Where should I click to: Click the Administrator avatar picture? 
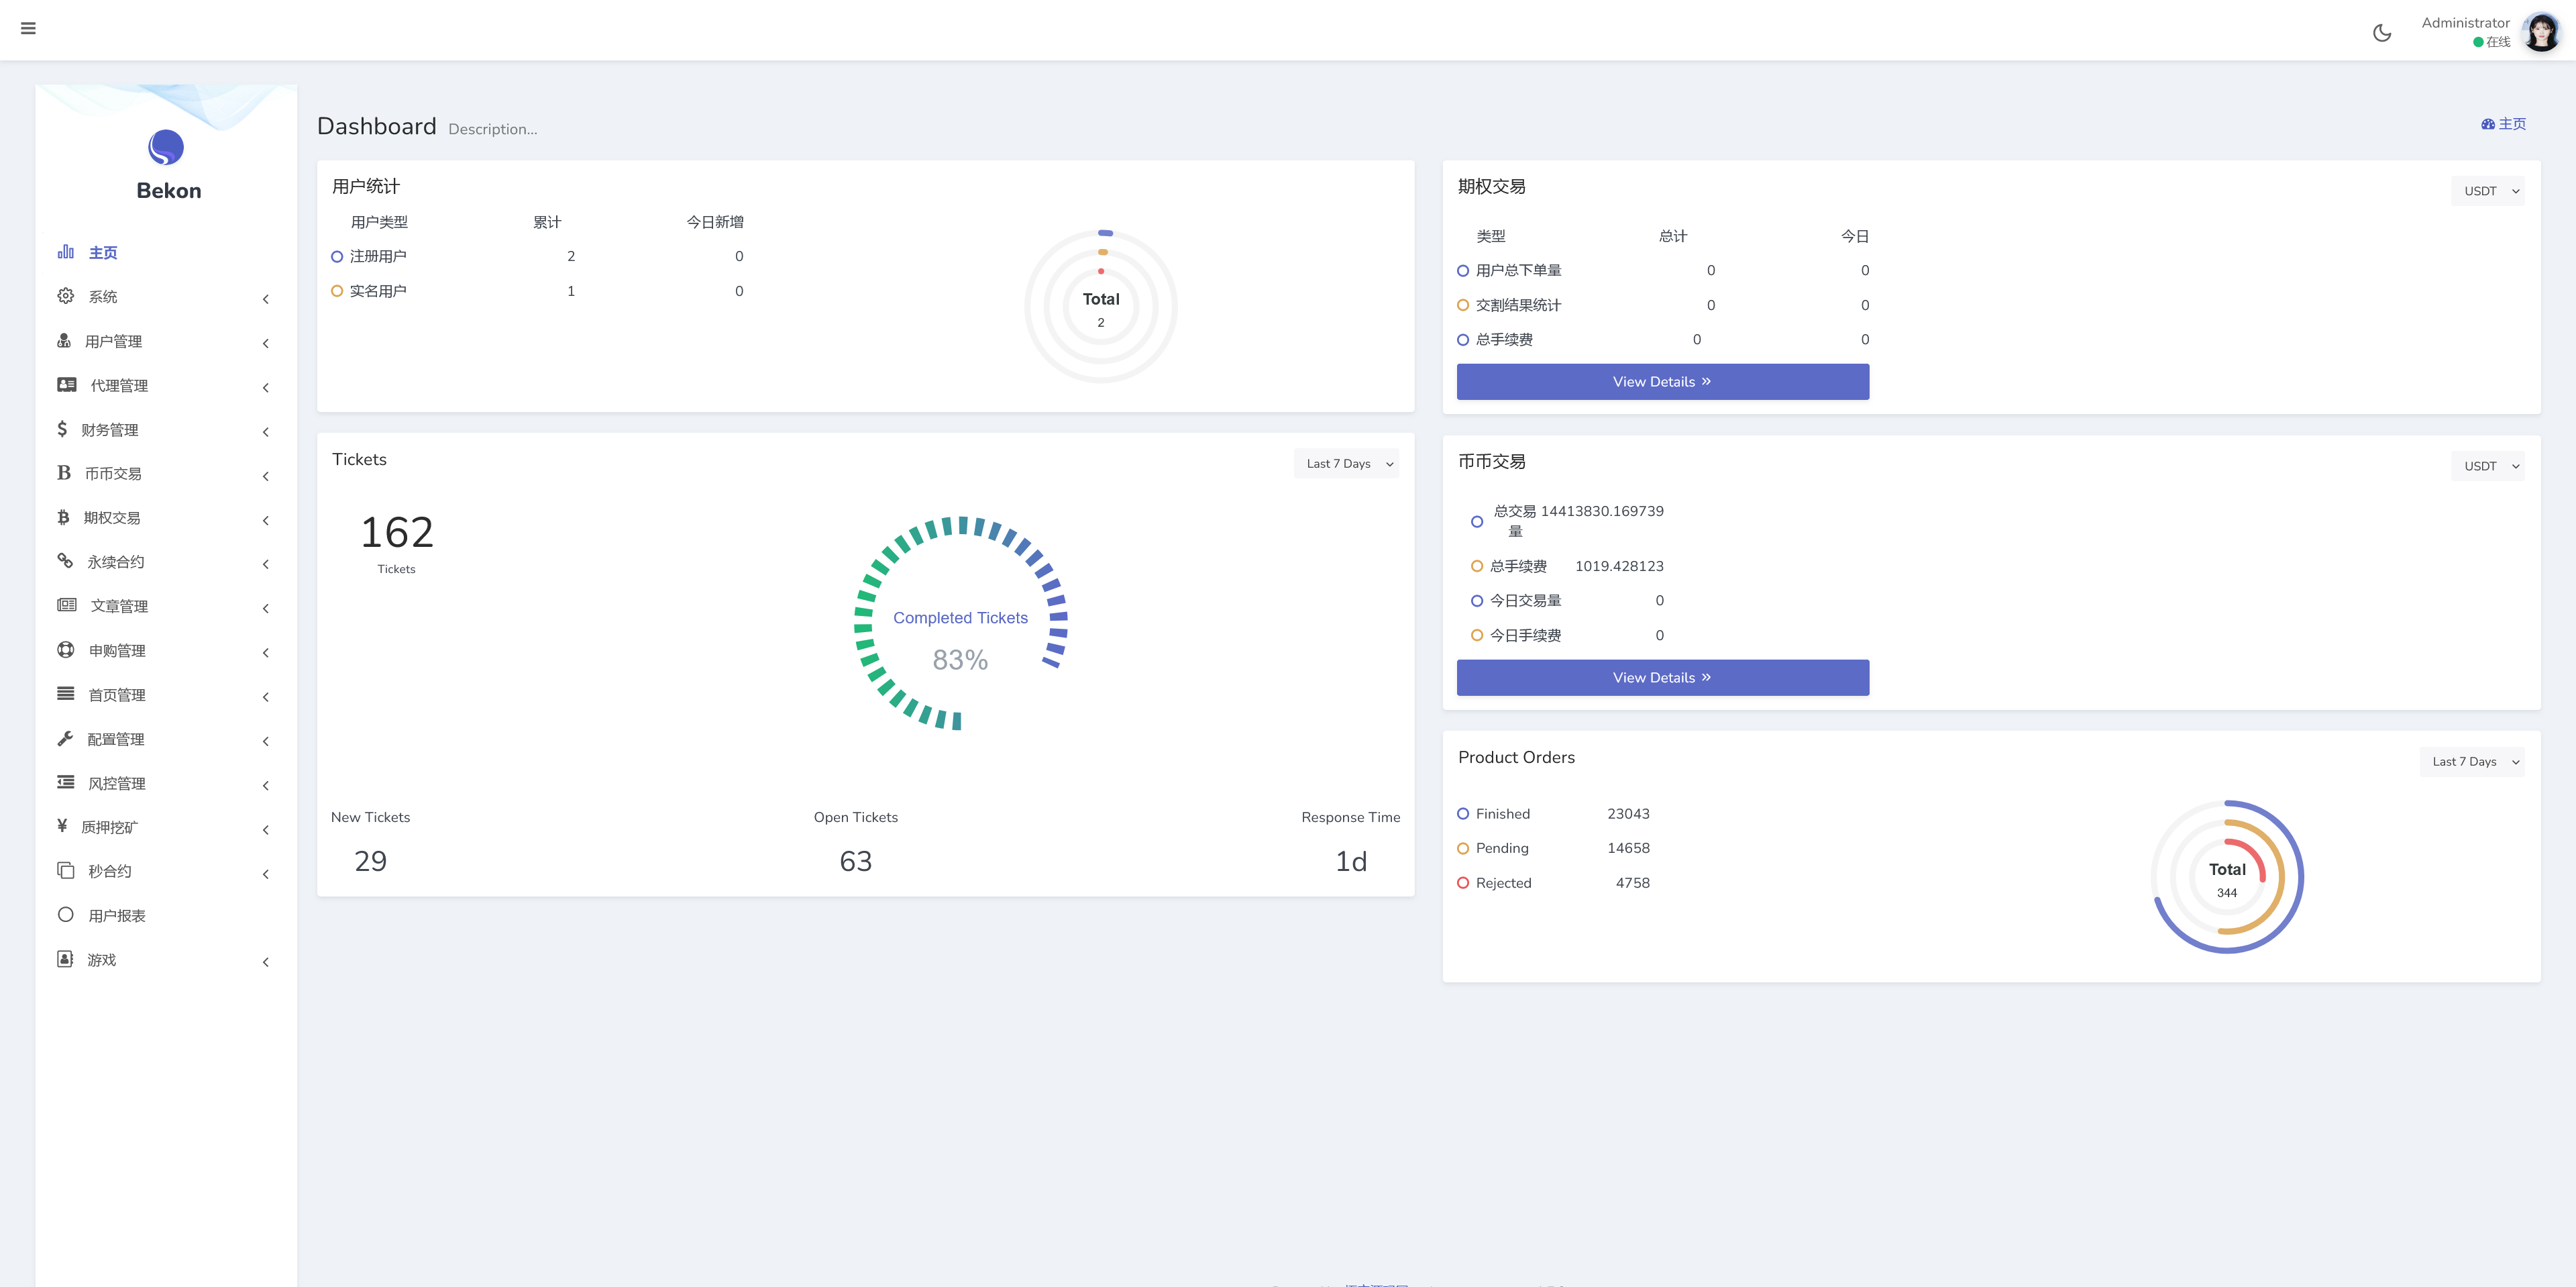tap(2541, 32)
